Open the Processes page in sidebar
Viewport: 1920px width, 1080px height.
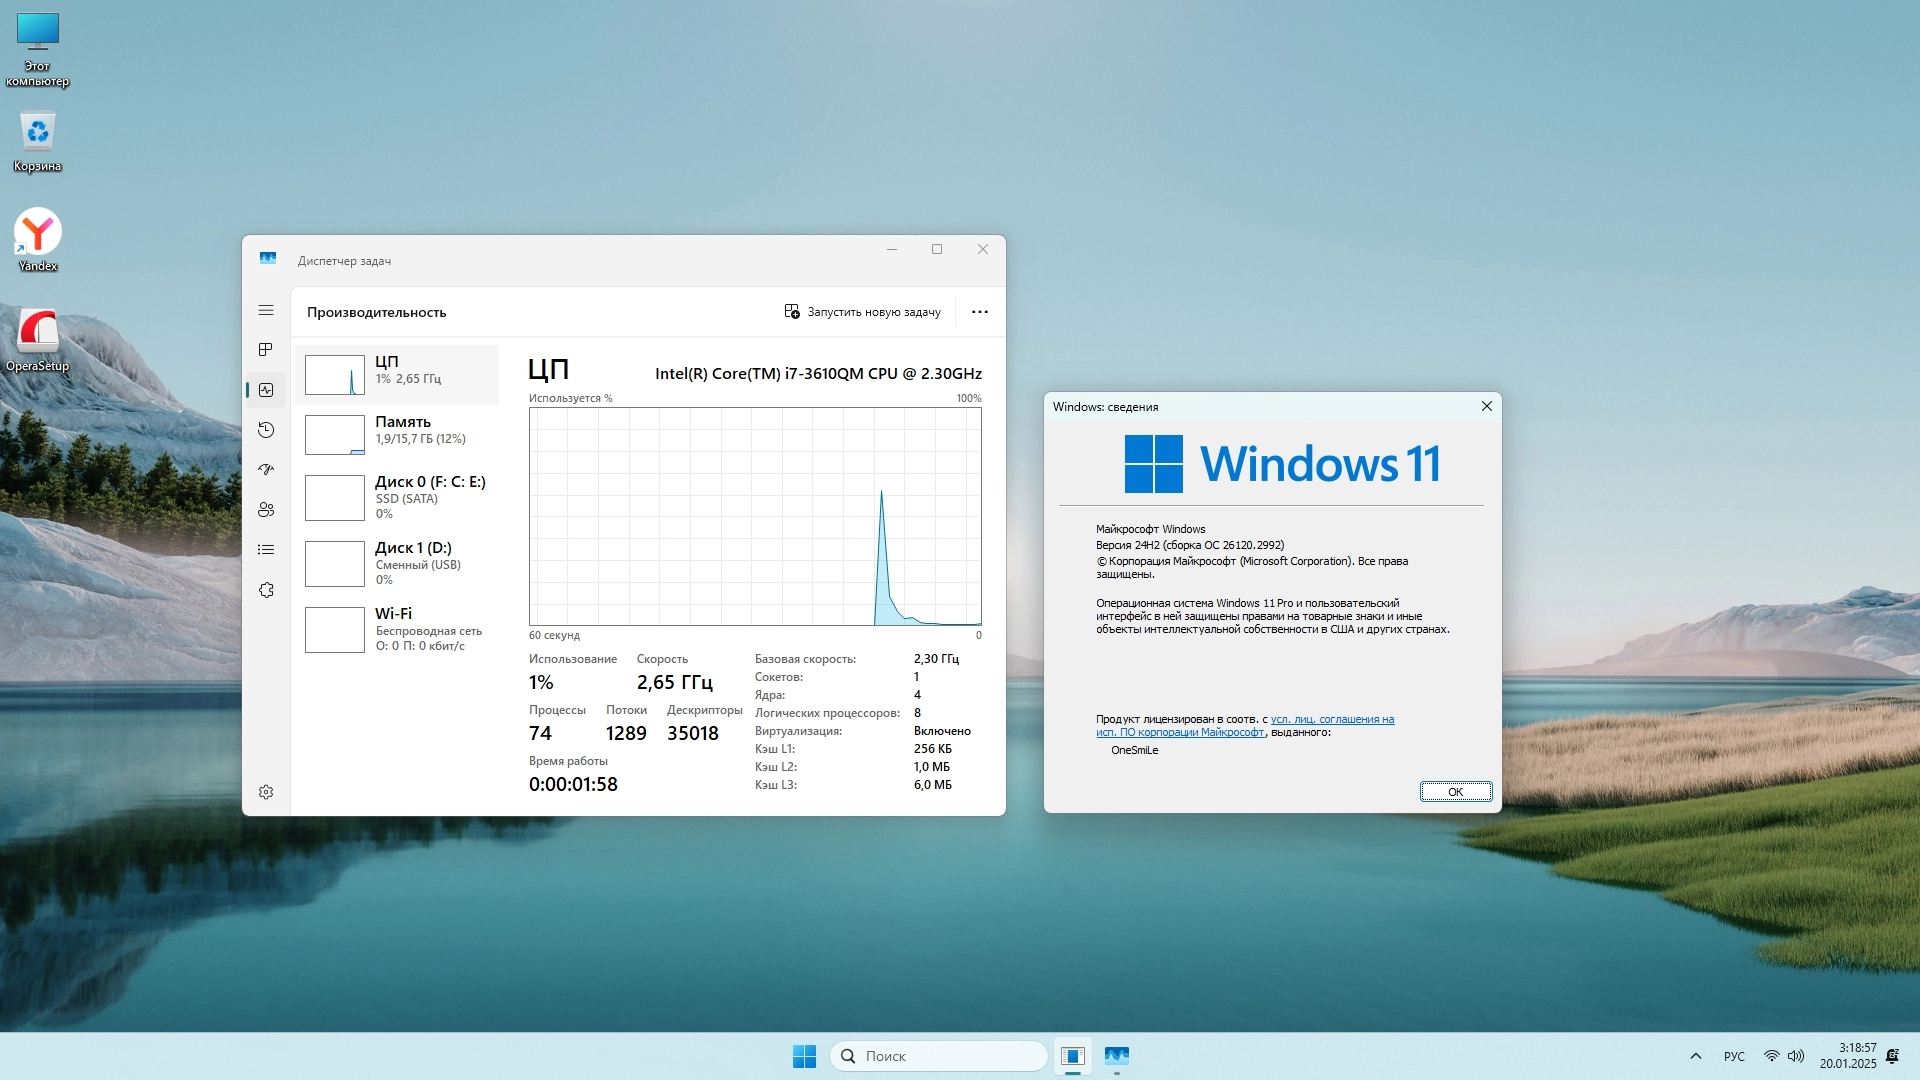pyautogui.click(x=266, y=350)
